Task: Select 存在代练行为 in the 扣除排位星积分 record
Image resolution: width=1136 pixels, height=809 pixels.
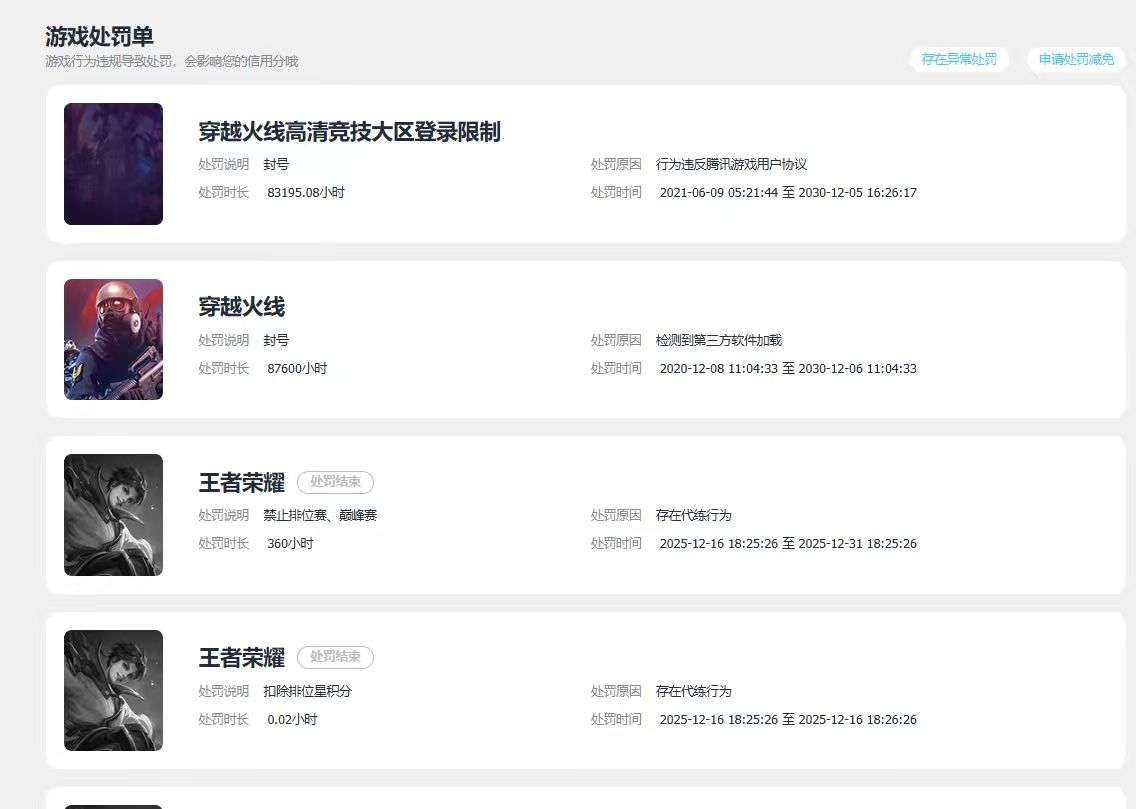Action: tap(693, 692)
